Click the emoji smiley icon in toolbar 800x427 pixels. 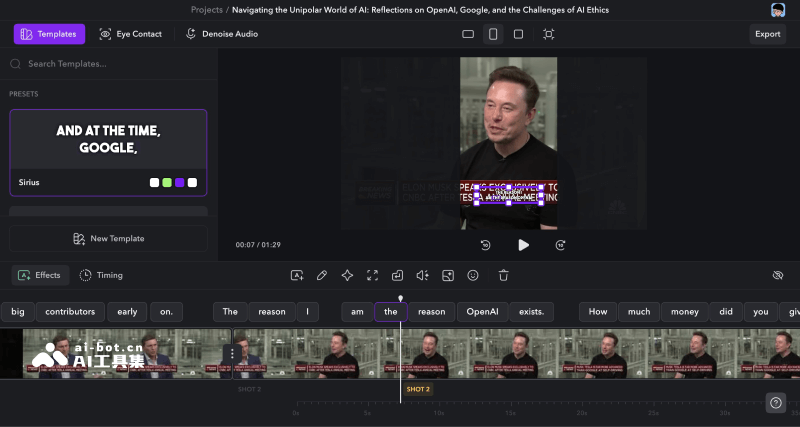click(473, 275)
